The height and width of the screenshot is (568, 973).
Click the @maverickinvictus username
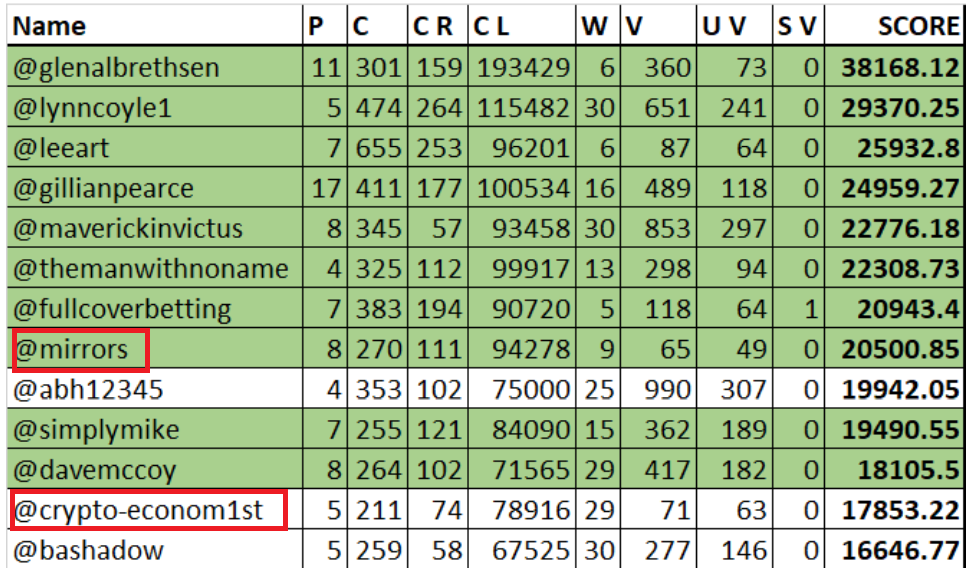(x=128, y=229)
